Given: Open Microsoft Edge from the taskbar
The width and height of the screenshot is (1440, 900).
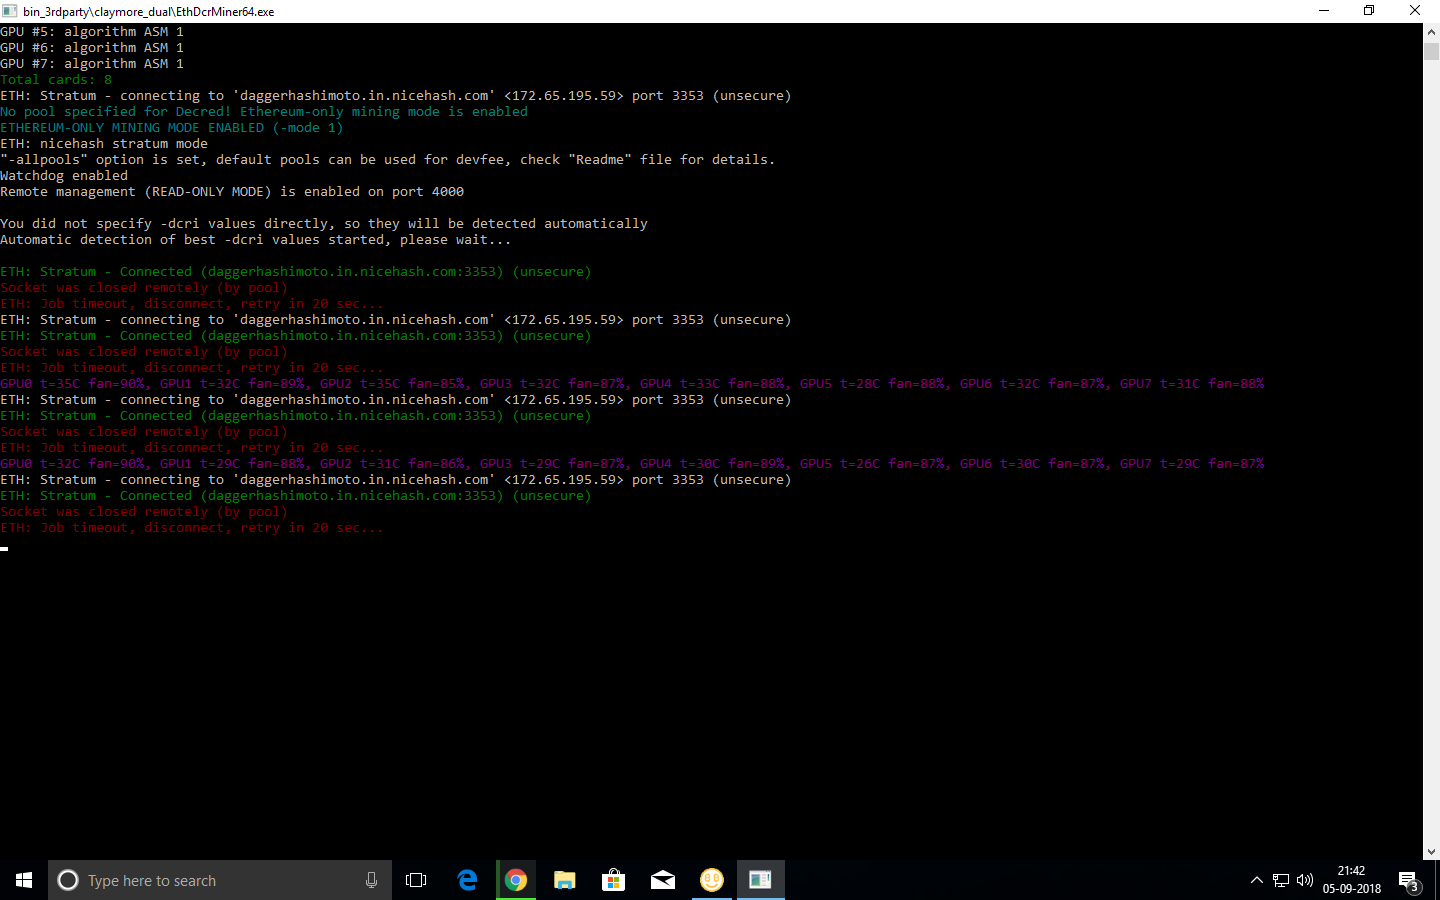Looking at the screenshot, I should pos(467,880).
